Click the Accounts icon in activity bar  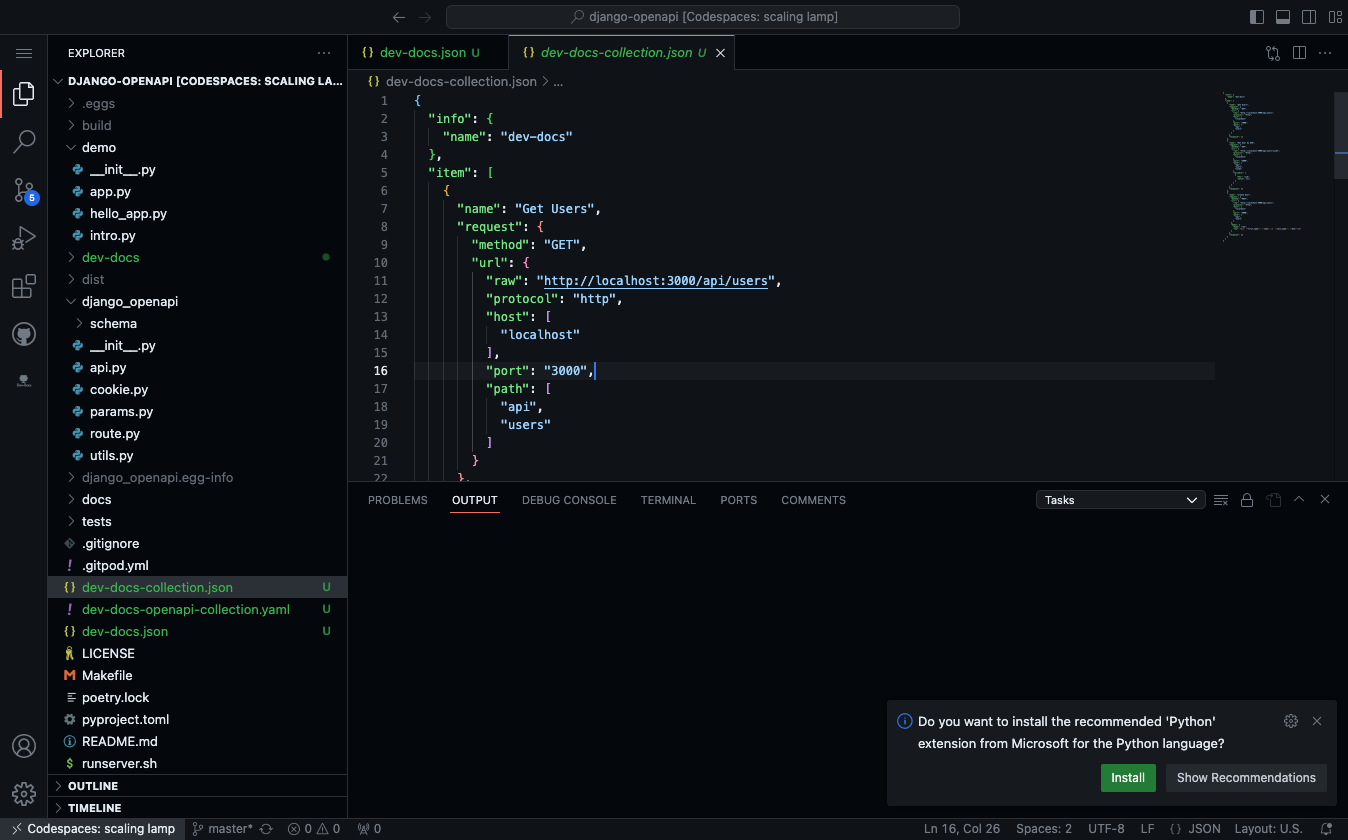pyautogui.click(x=24, y=746)
